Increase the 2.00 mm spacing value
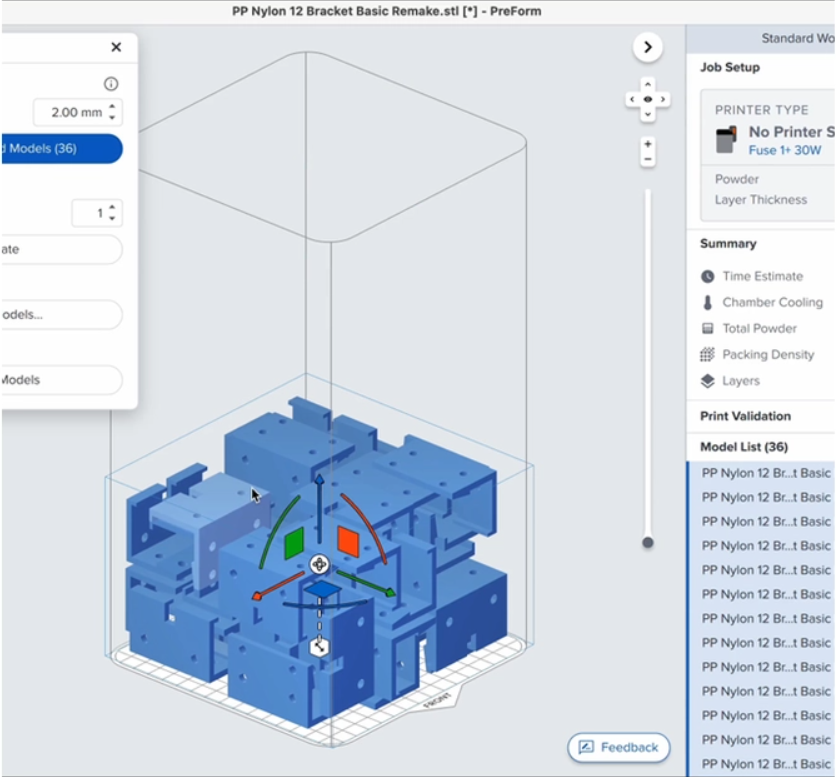The image size is (836, 777). [x=112, y=106]
